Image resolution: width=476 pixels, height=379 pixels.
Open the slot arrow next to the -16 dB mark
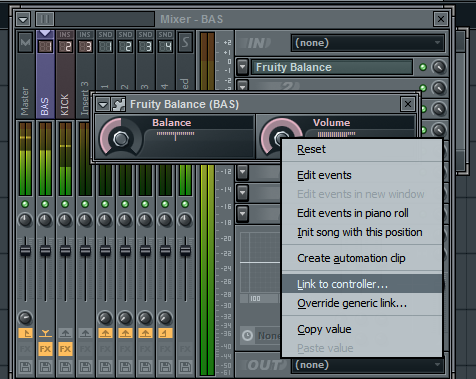[243, 214]
